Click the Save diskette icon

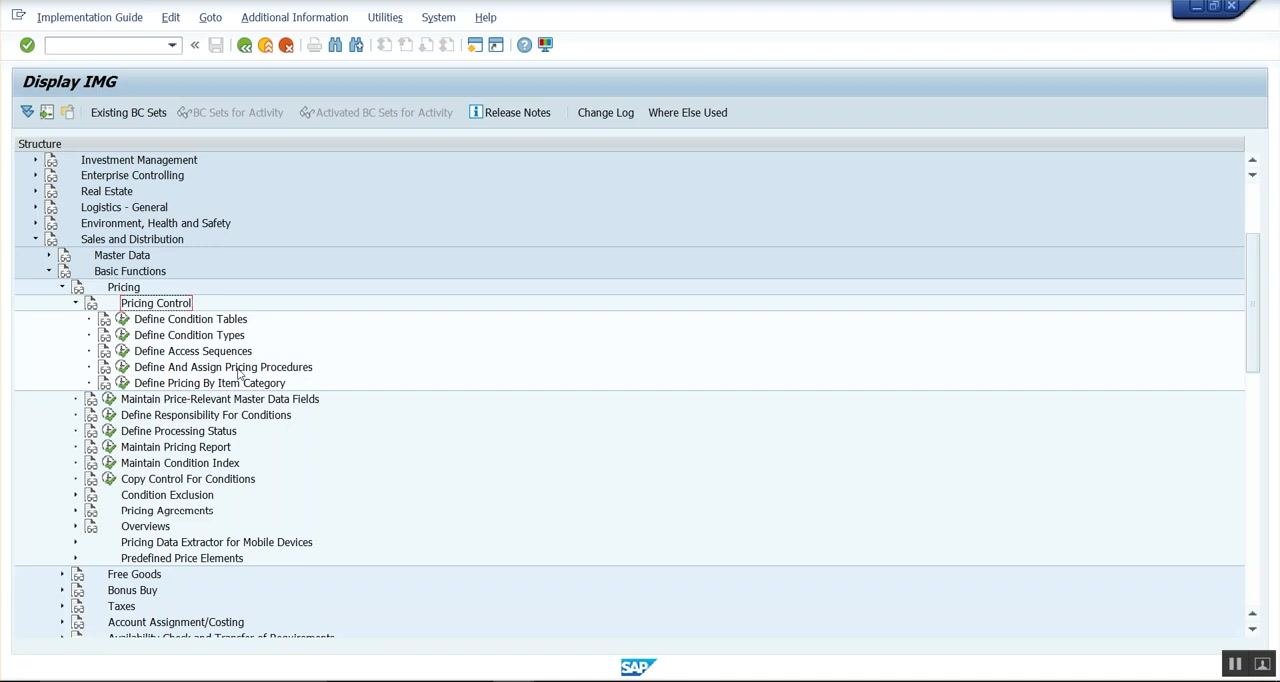pos(216,45)
